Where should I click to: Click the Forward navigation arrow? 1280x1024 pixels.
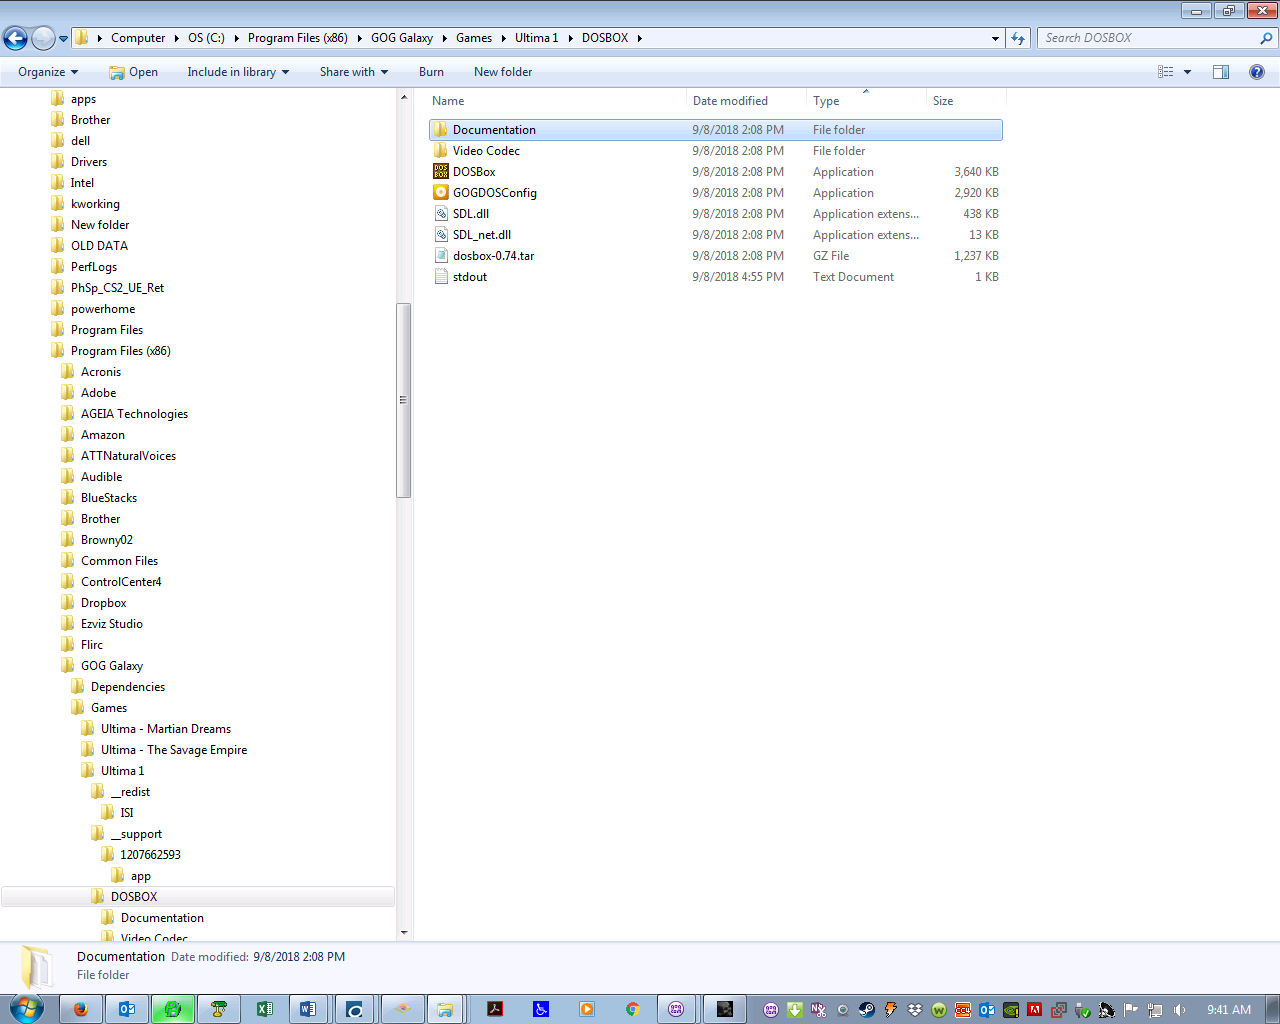coord(43,38)
